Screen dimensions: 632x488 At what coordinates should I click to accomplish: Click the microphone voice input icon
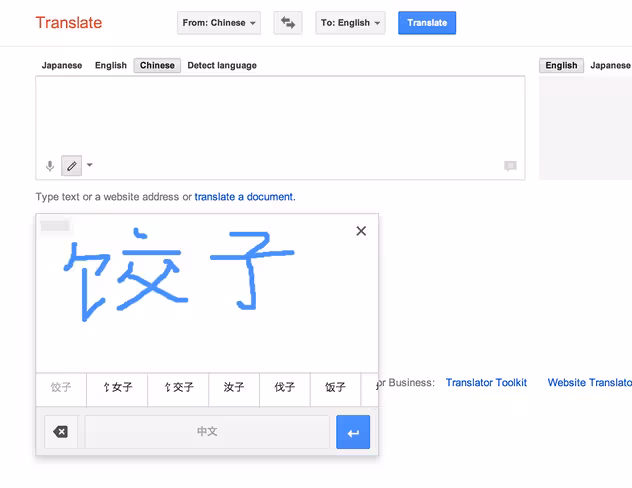click(50, 166)
